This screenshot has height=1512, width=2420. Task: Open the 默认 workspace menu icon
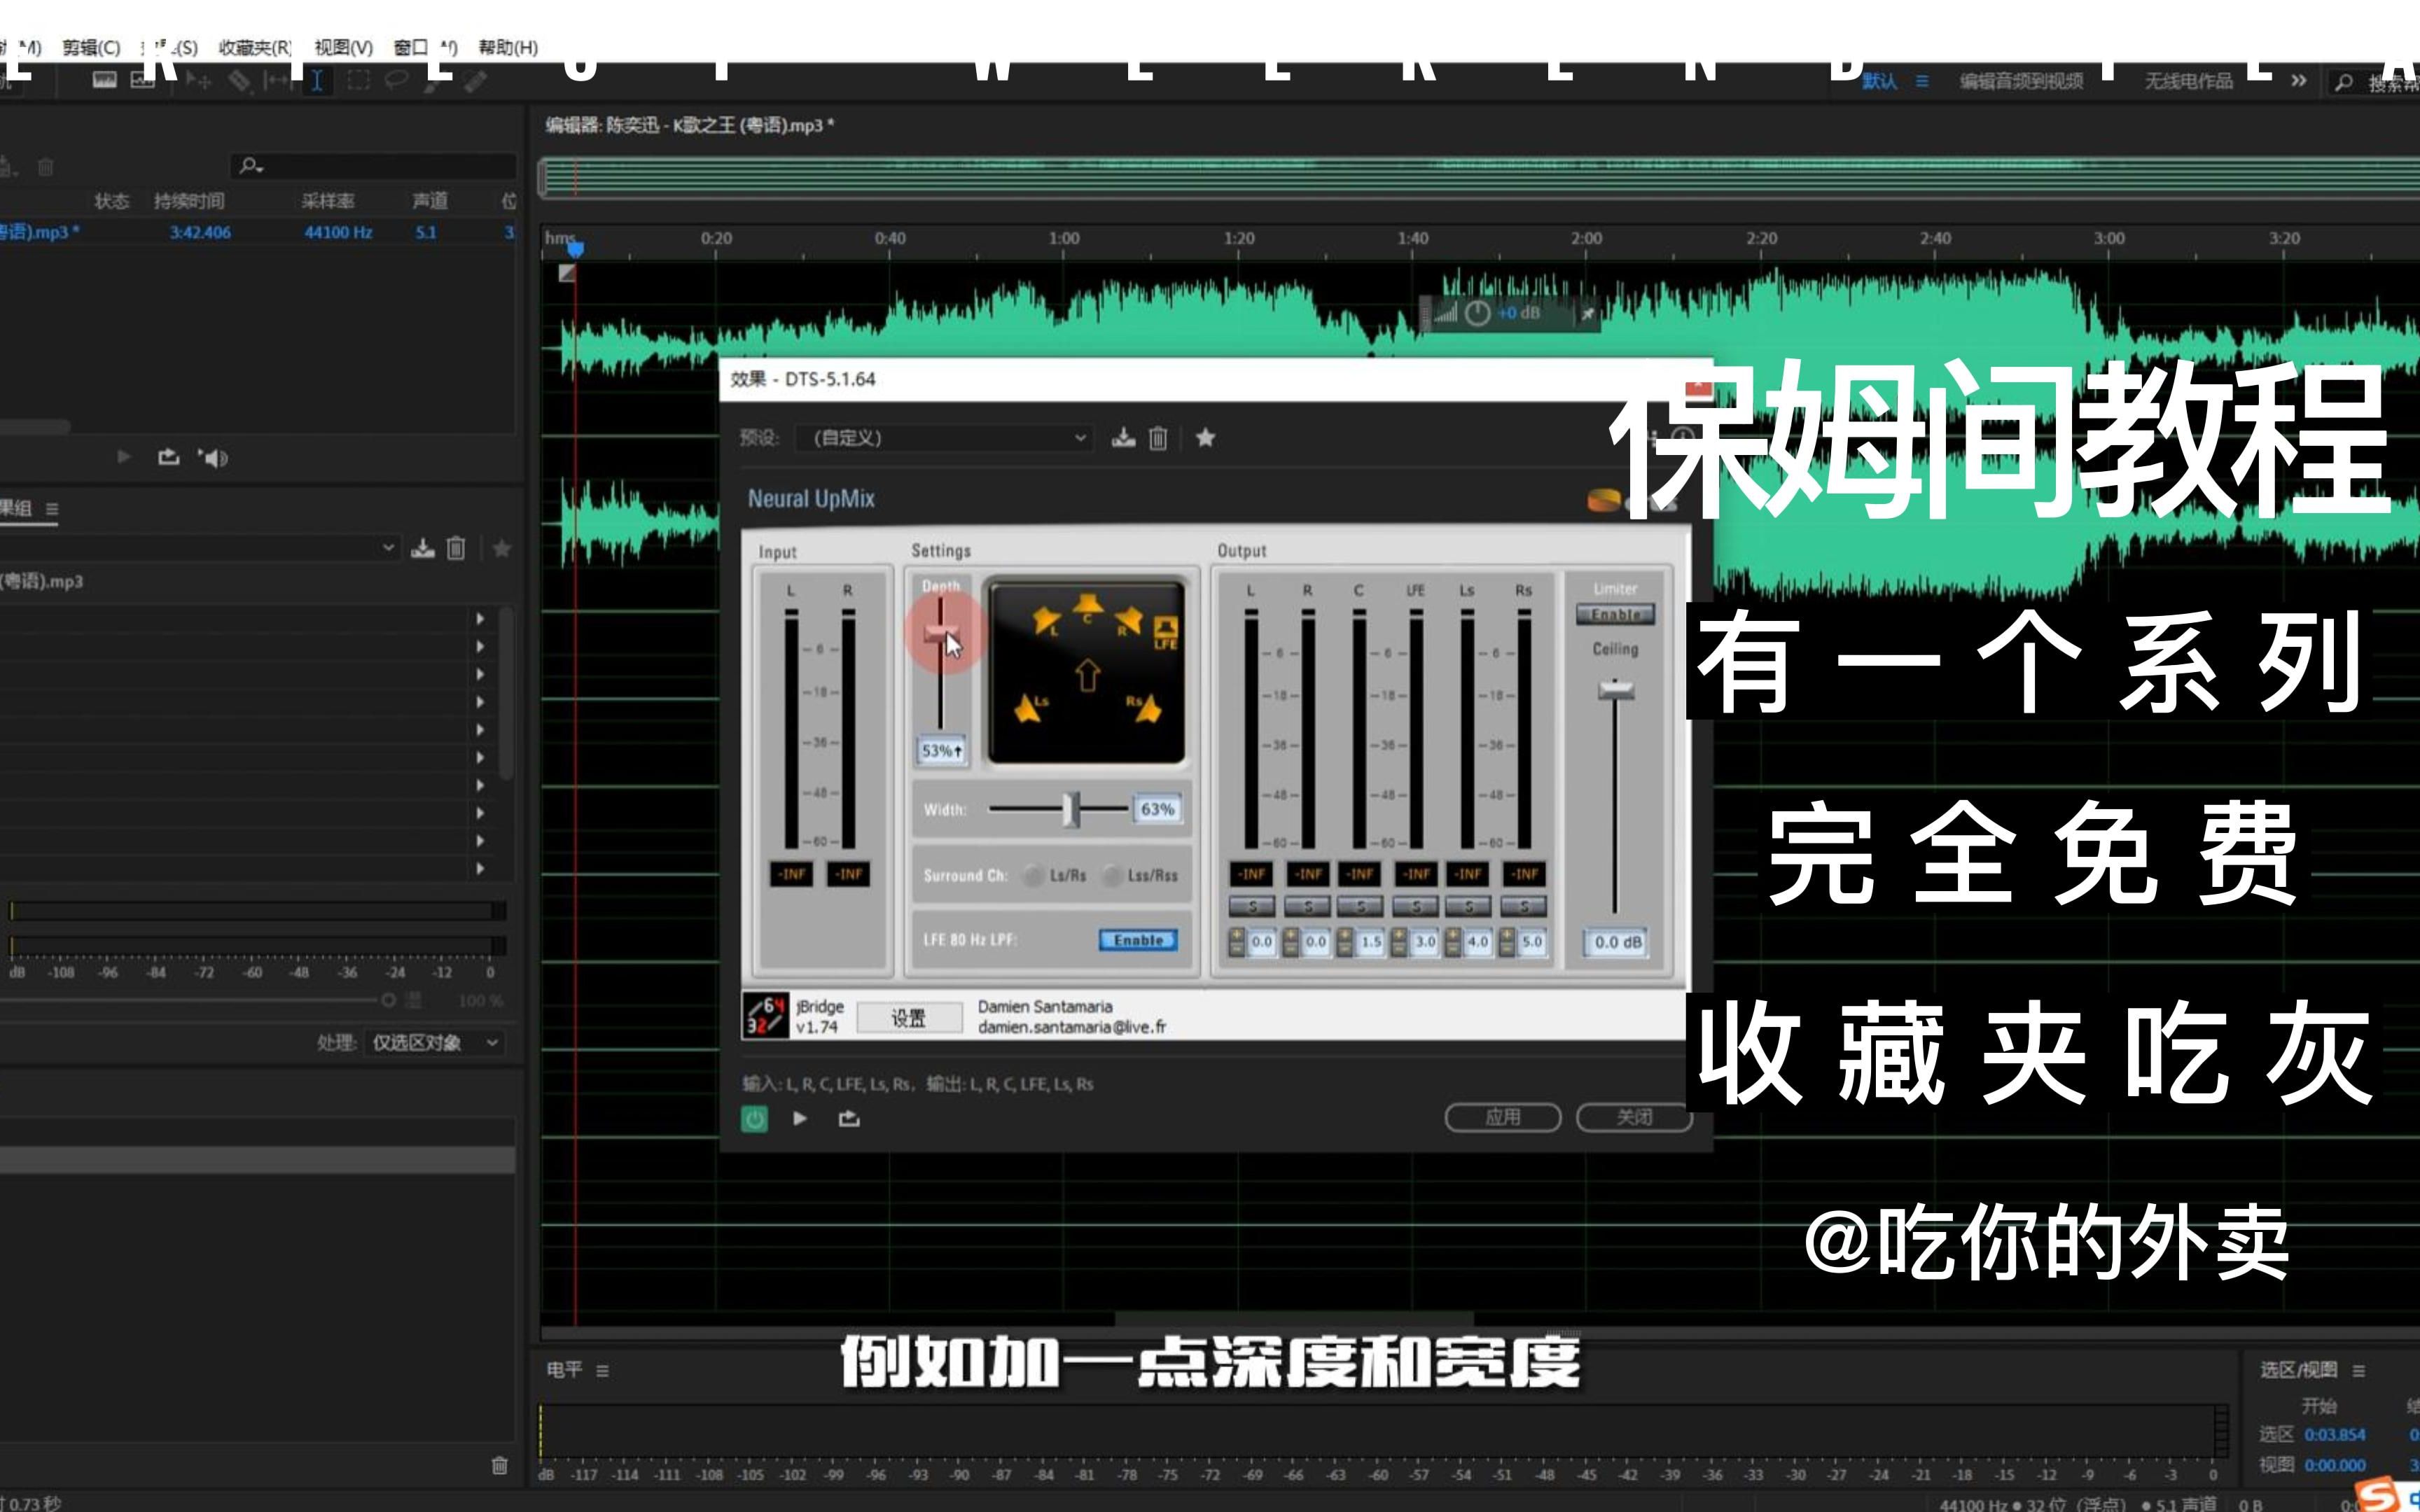tap(1922, 81)
